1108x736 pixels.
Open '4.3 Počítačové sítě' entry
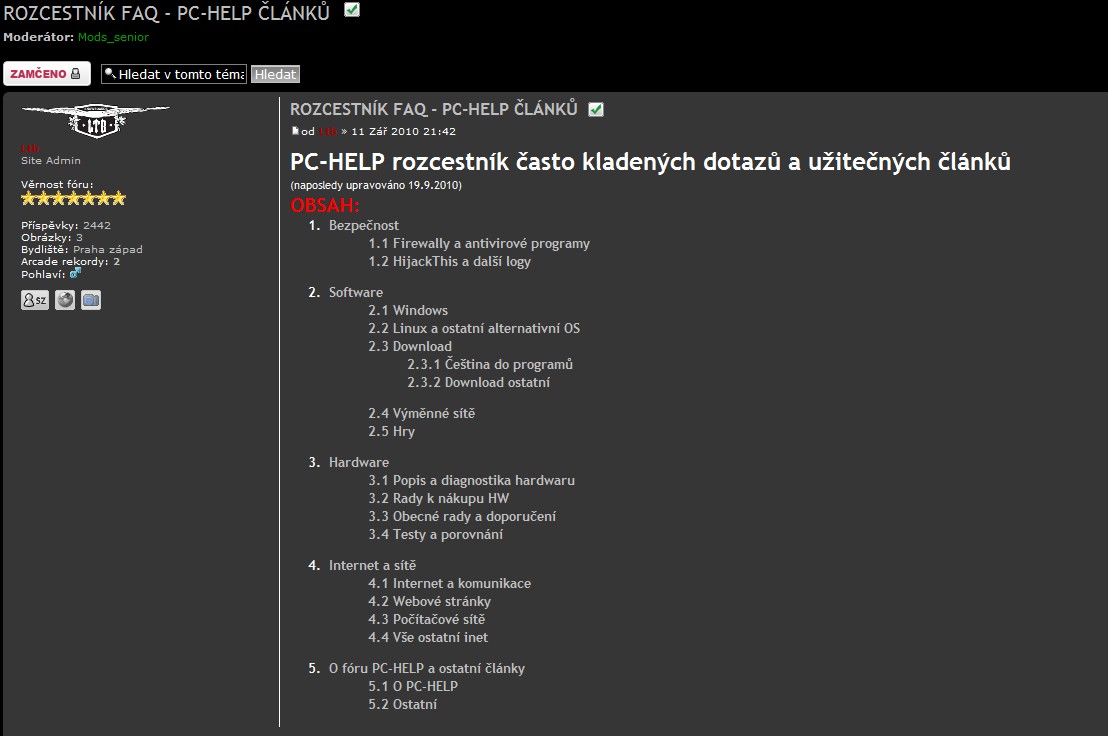click(x=426, y=619)
